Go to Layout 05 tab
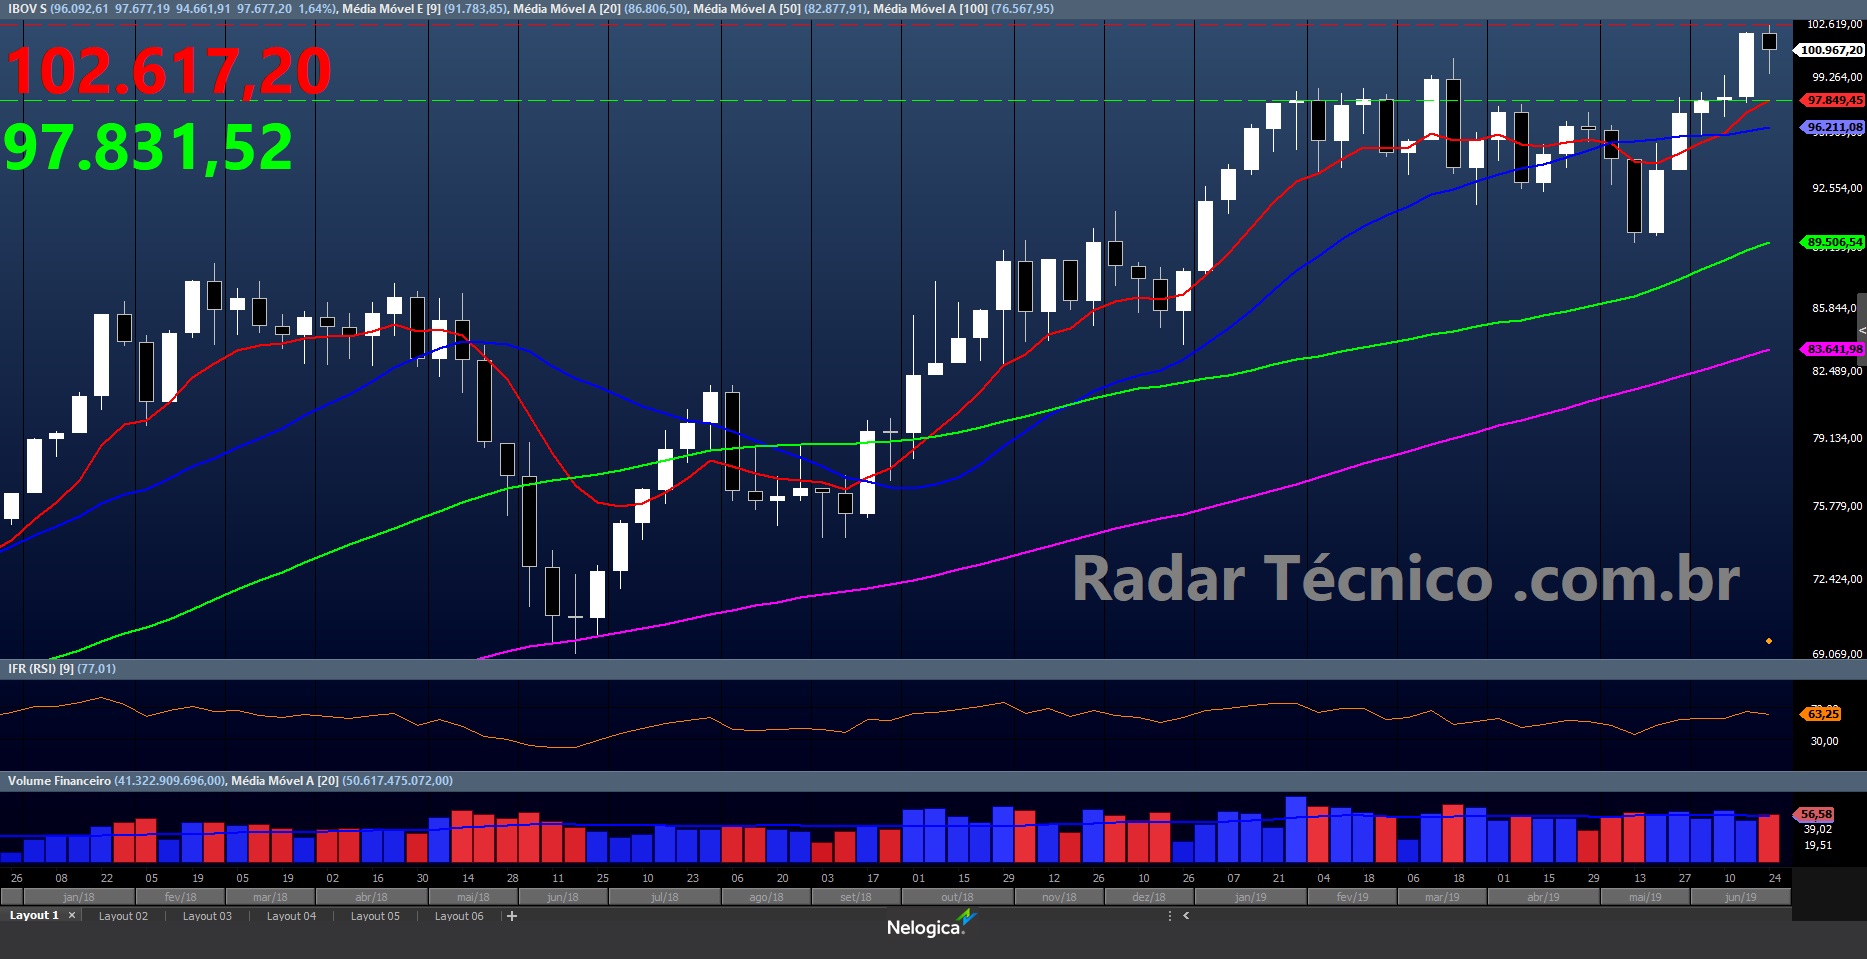The height and width of the screenshot is (959, 1867). [x=375, y=916]
